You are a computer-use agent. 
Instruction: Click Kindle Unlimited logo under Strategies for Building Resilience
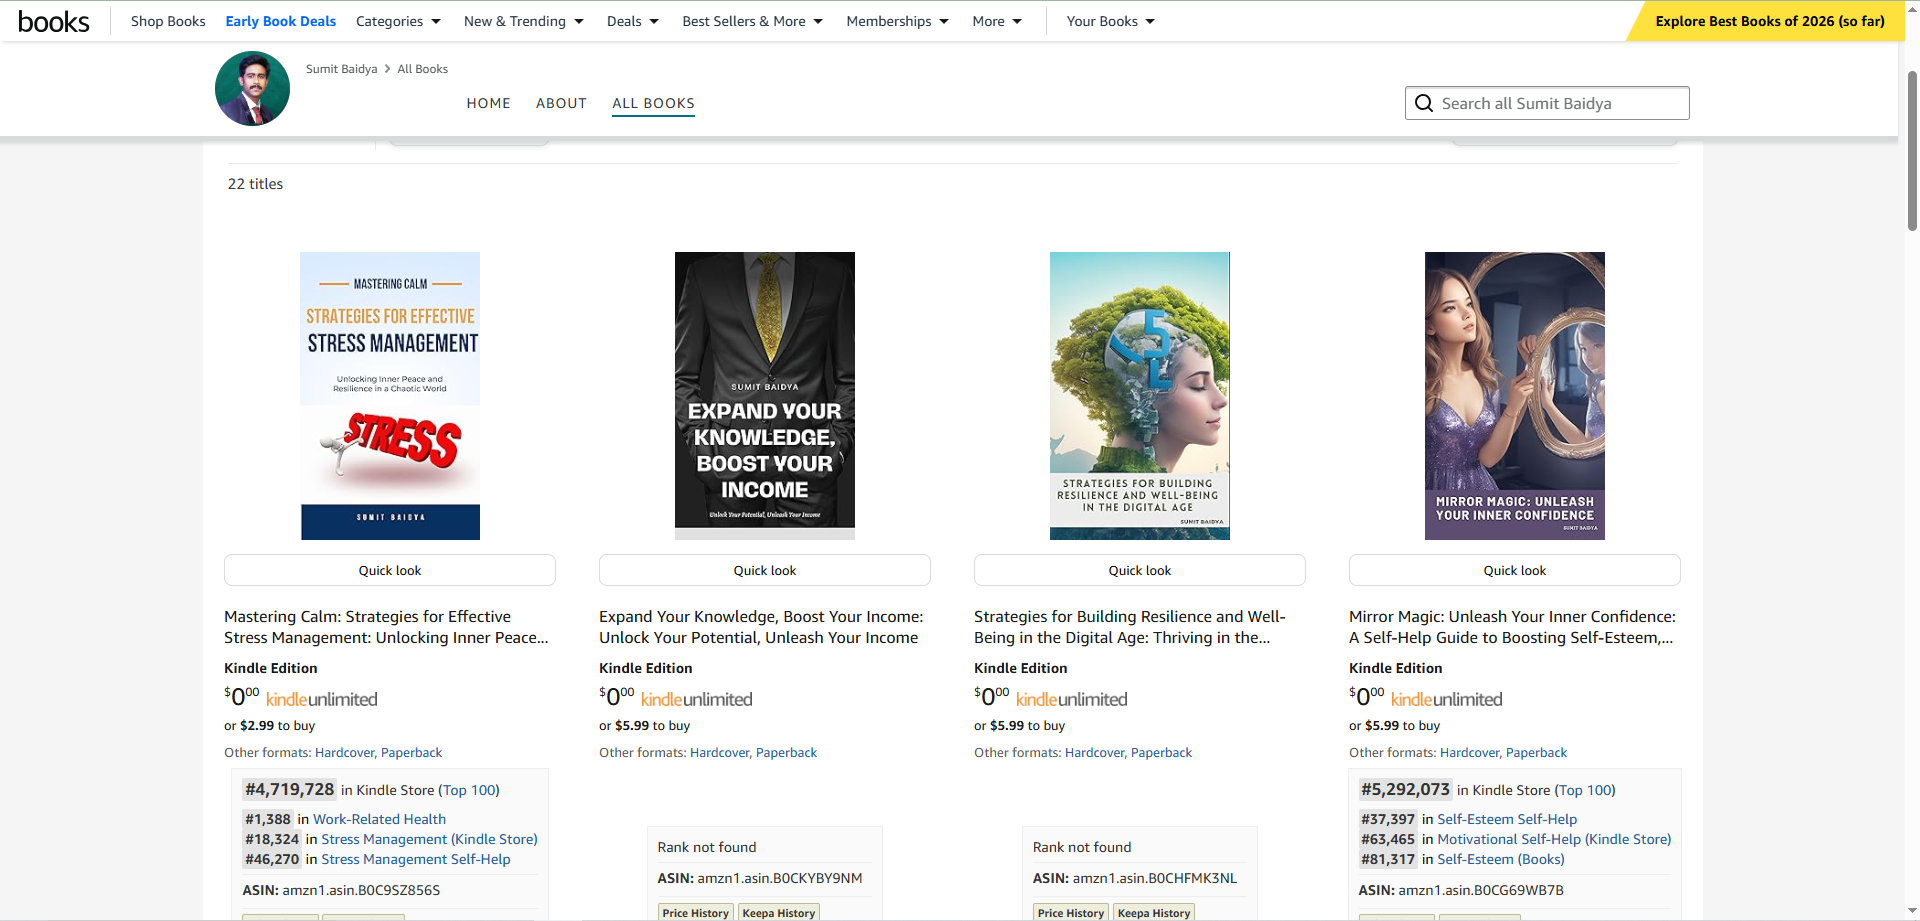click(x=1072, y=699)
